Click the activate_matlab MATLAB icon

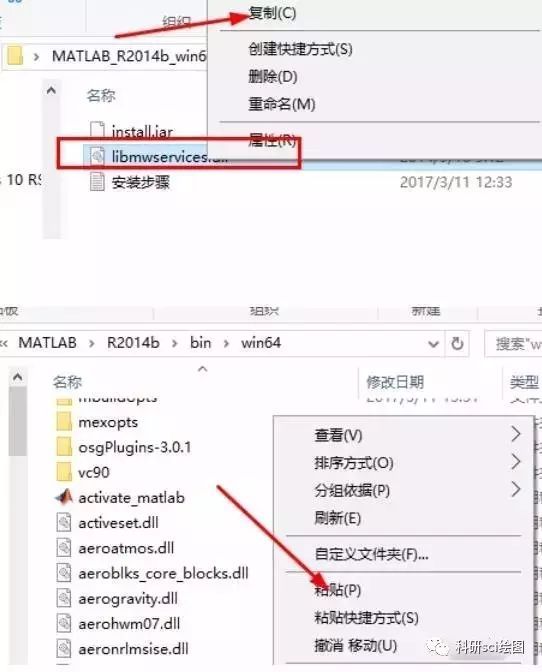point(64,497)
